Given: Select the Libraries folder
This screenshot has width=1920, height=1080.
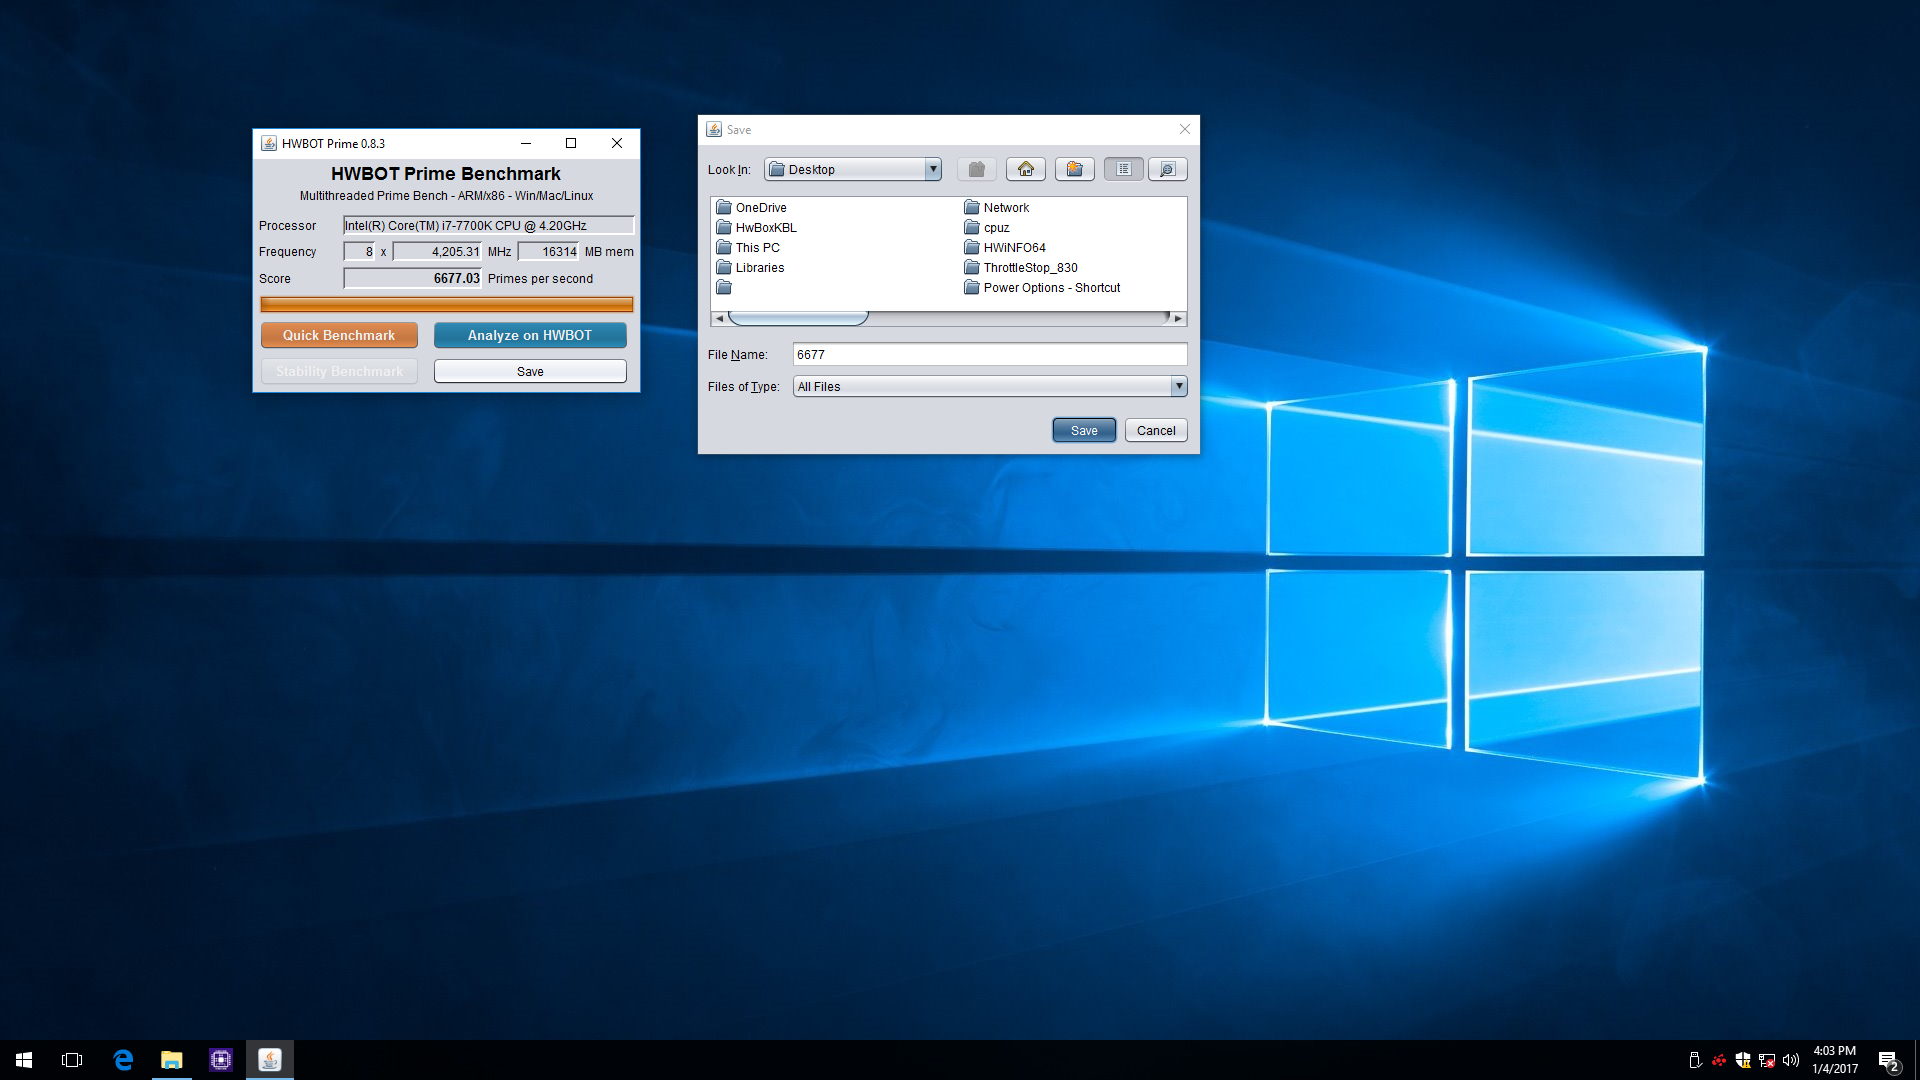Looking at the screenshot, I should [750, 267].
